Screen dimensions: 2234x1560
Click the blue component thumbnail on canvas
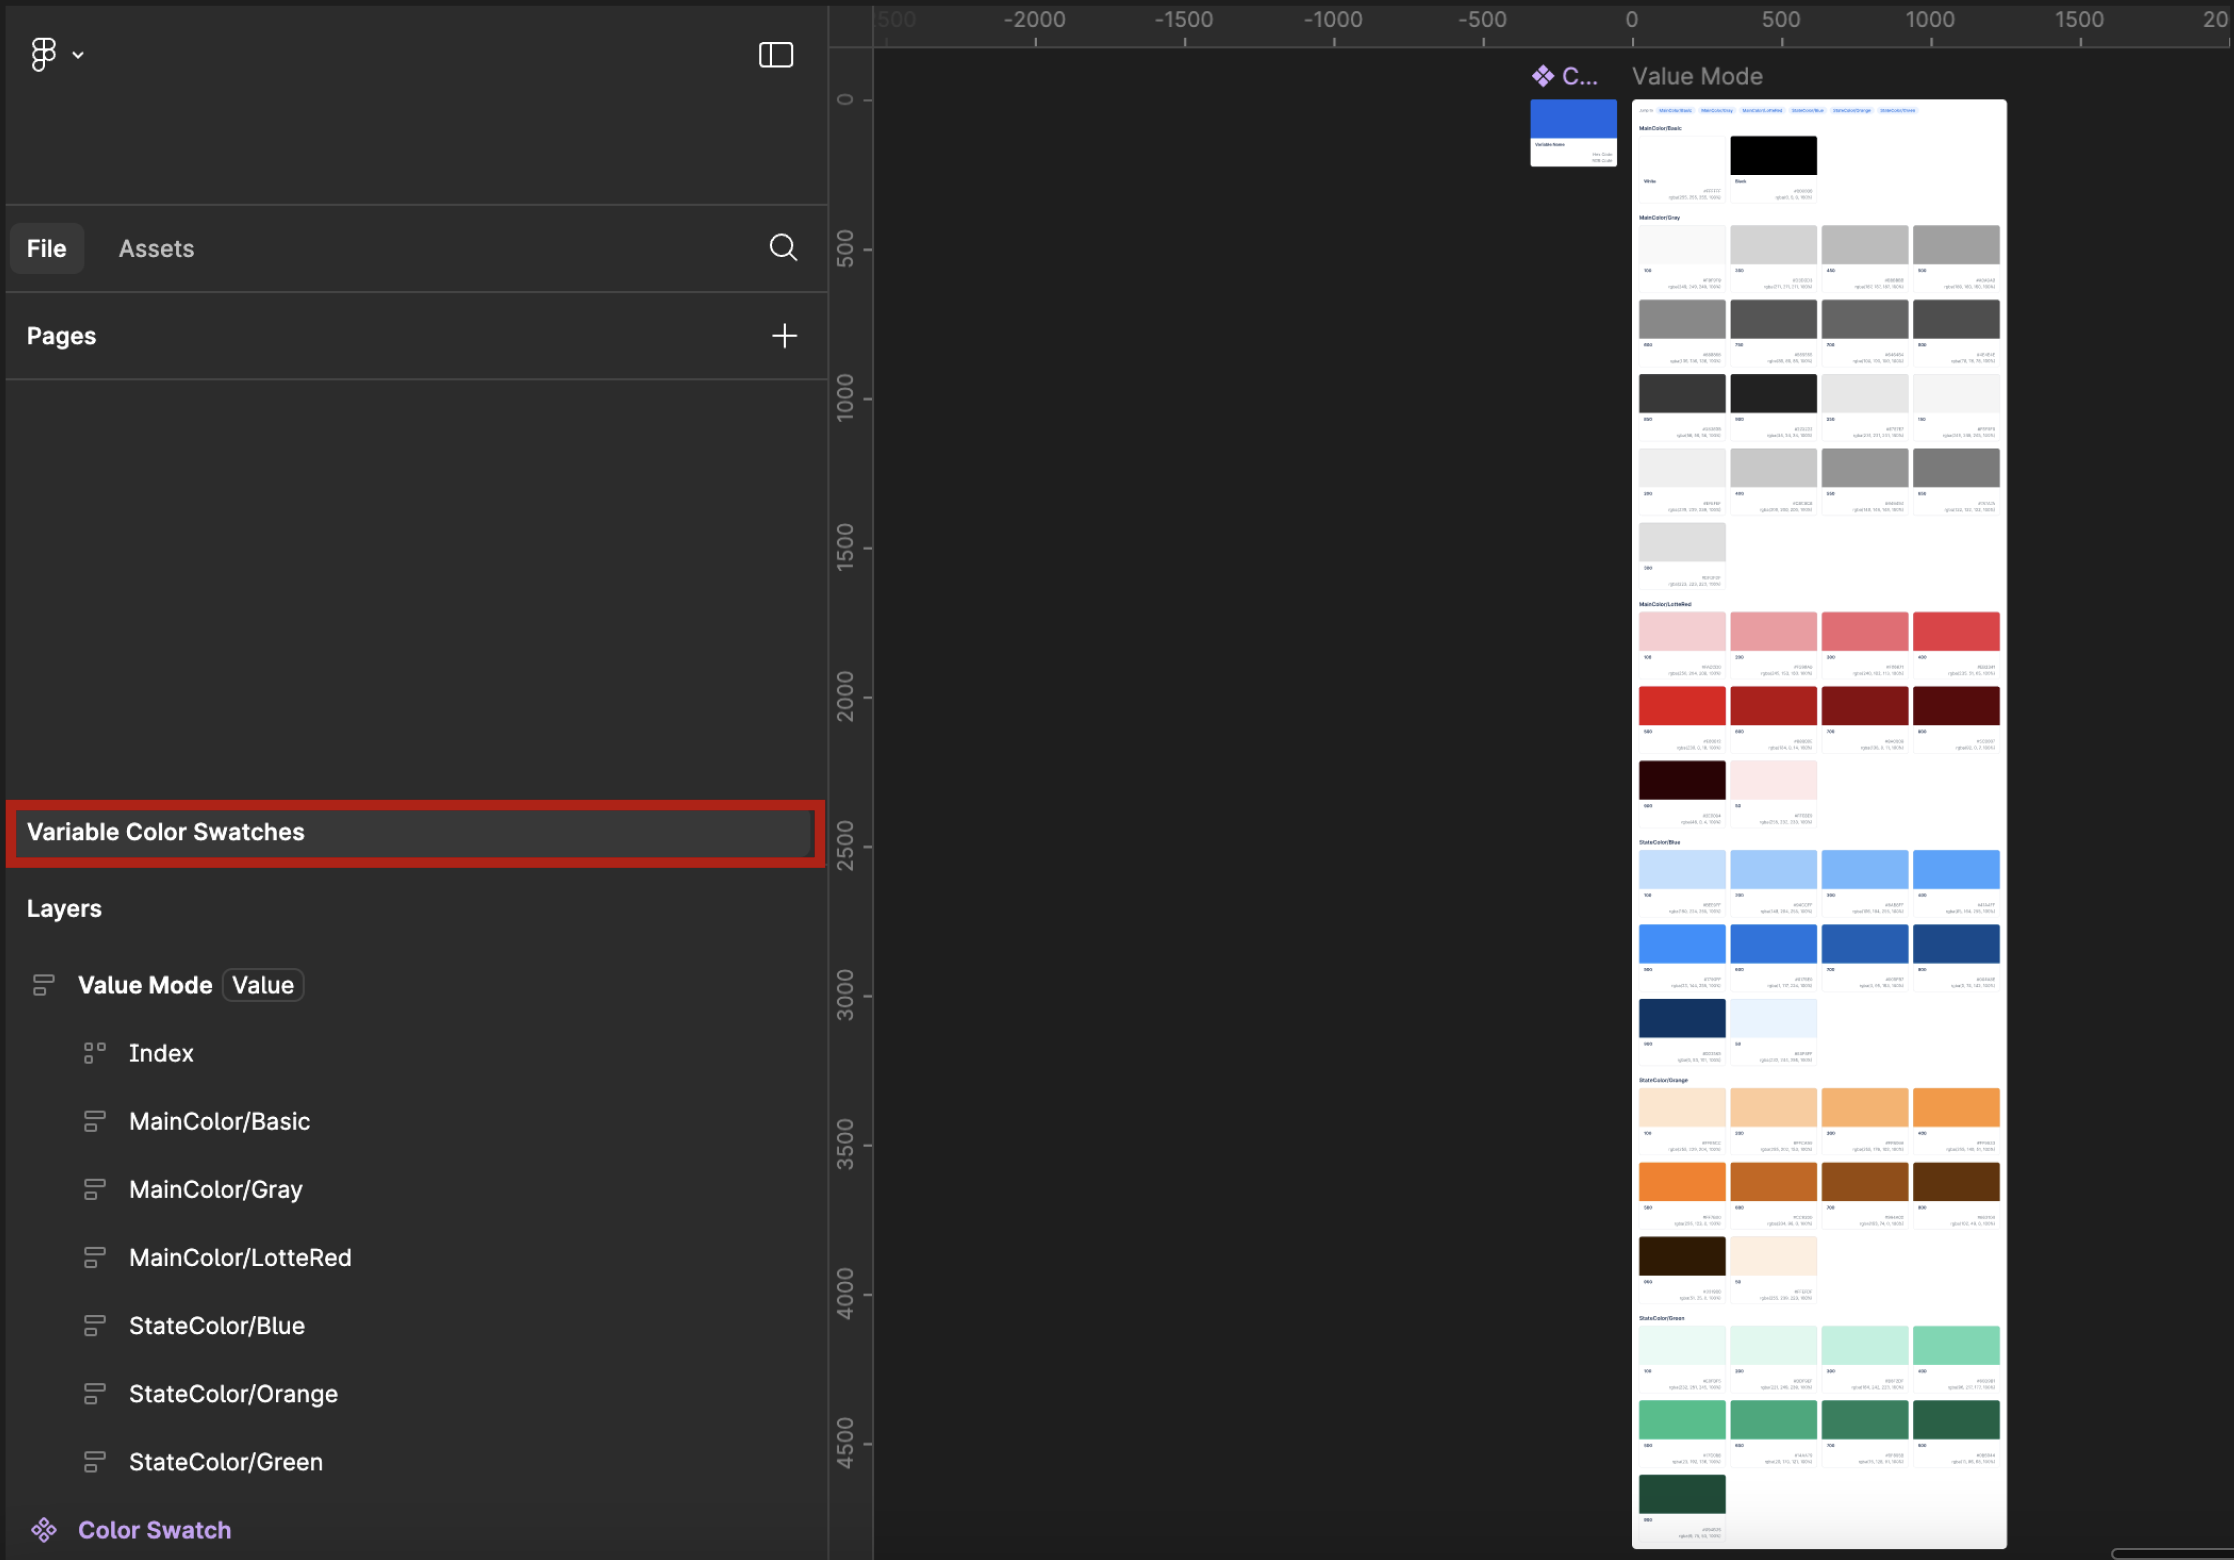(x=1573, y=119)
